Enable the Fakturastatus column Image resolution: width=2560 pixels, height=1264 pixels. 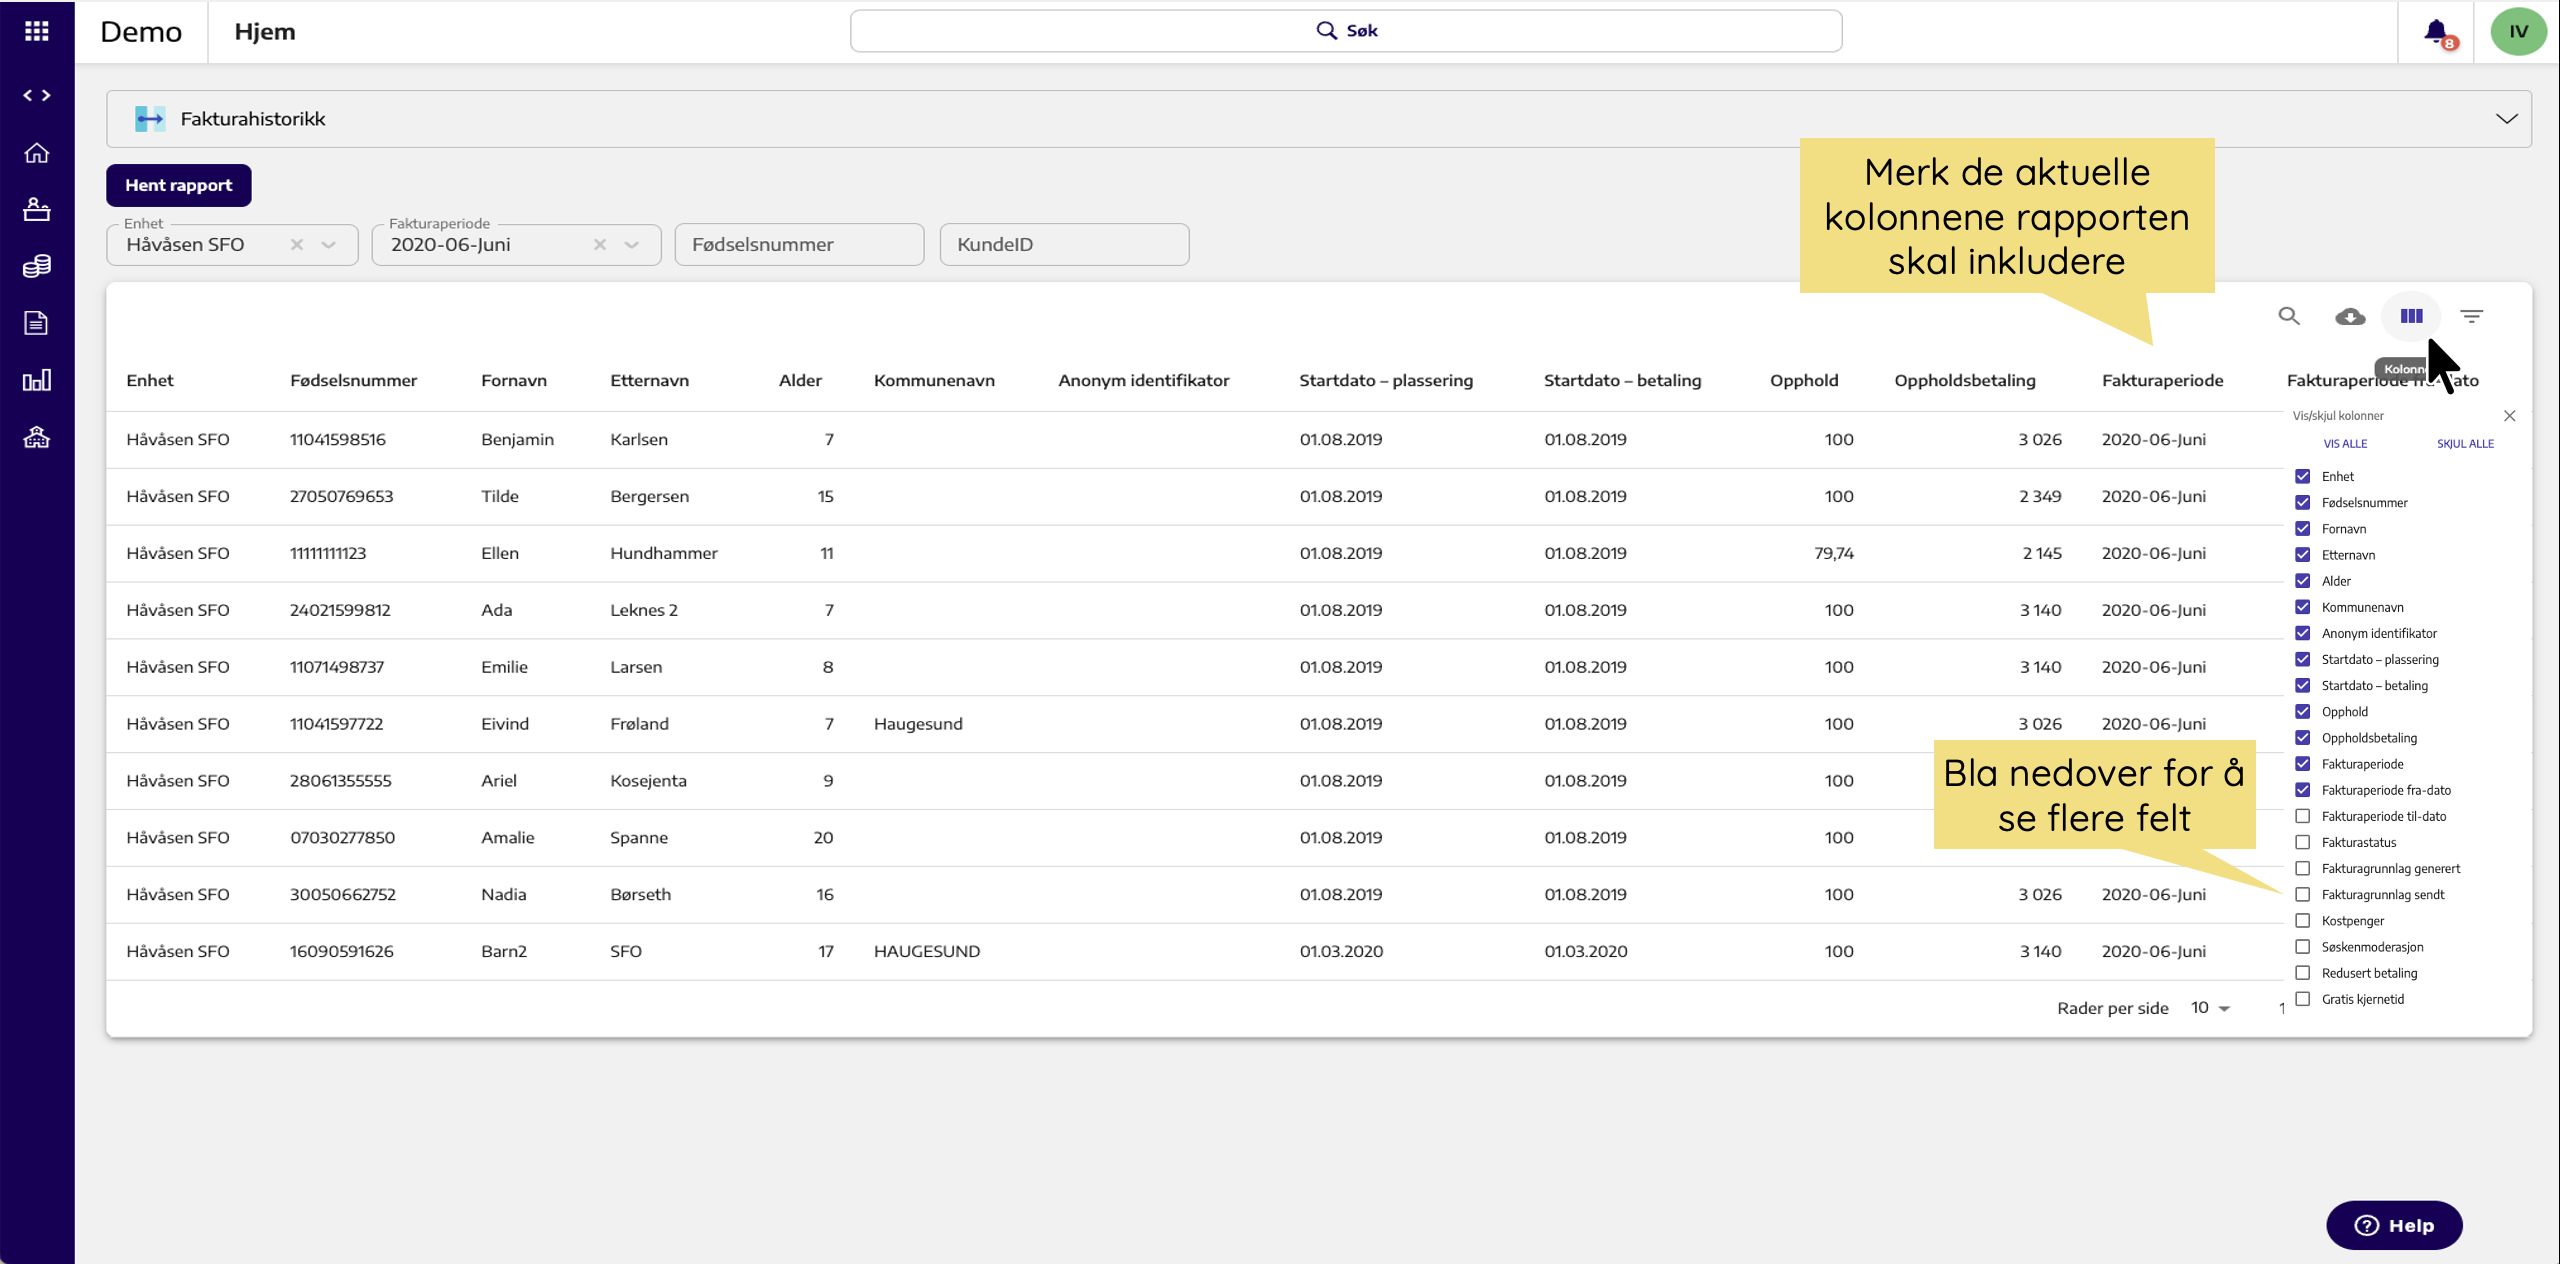(x=2302, y=842)
